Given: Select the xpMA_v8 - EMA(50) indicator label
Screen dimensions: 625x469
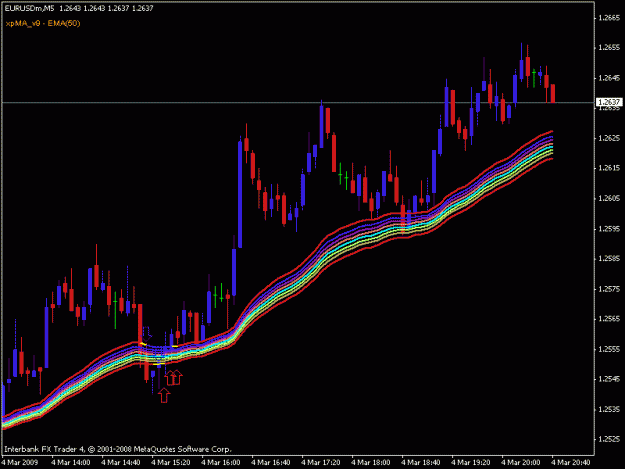Looking at the screenshot, I should (43, 23).
